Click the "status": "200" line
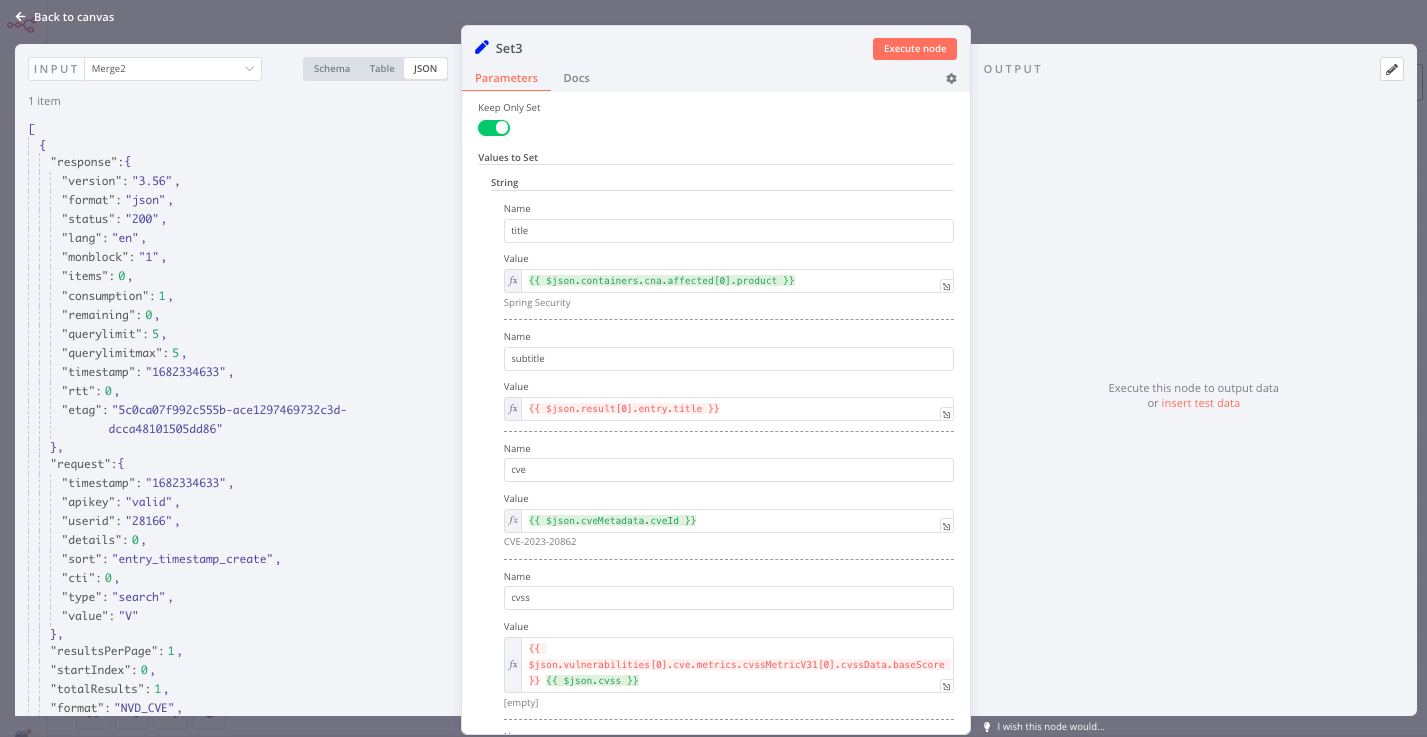 [x=116, y=219]
